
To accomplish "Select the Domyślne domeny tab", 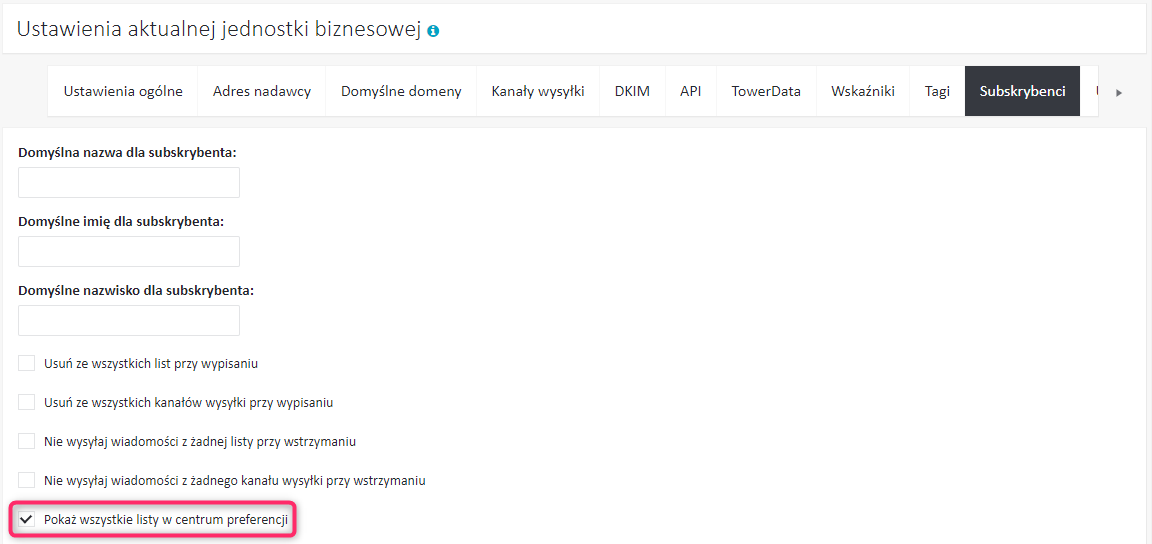I will pos(401,91).
